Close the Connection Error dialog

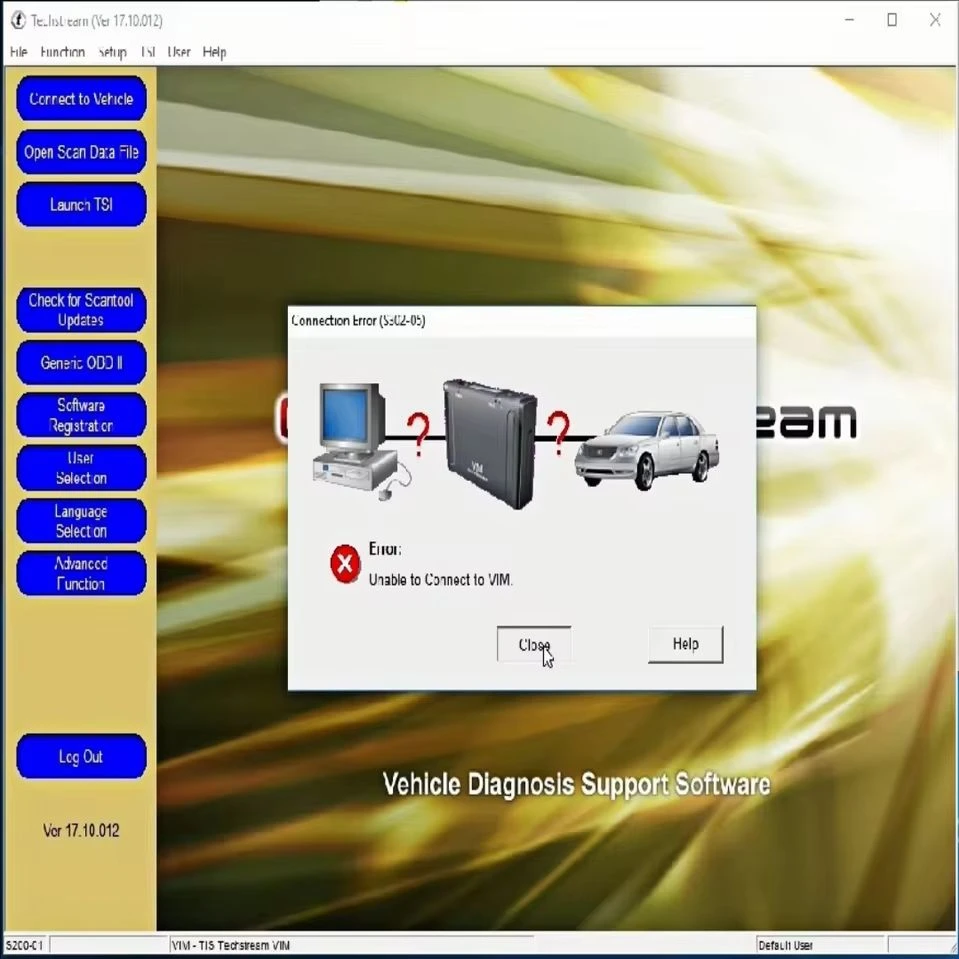tap(534, 644)
